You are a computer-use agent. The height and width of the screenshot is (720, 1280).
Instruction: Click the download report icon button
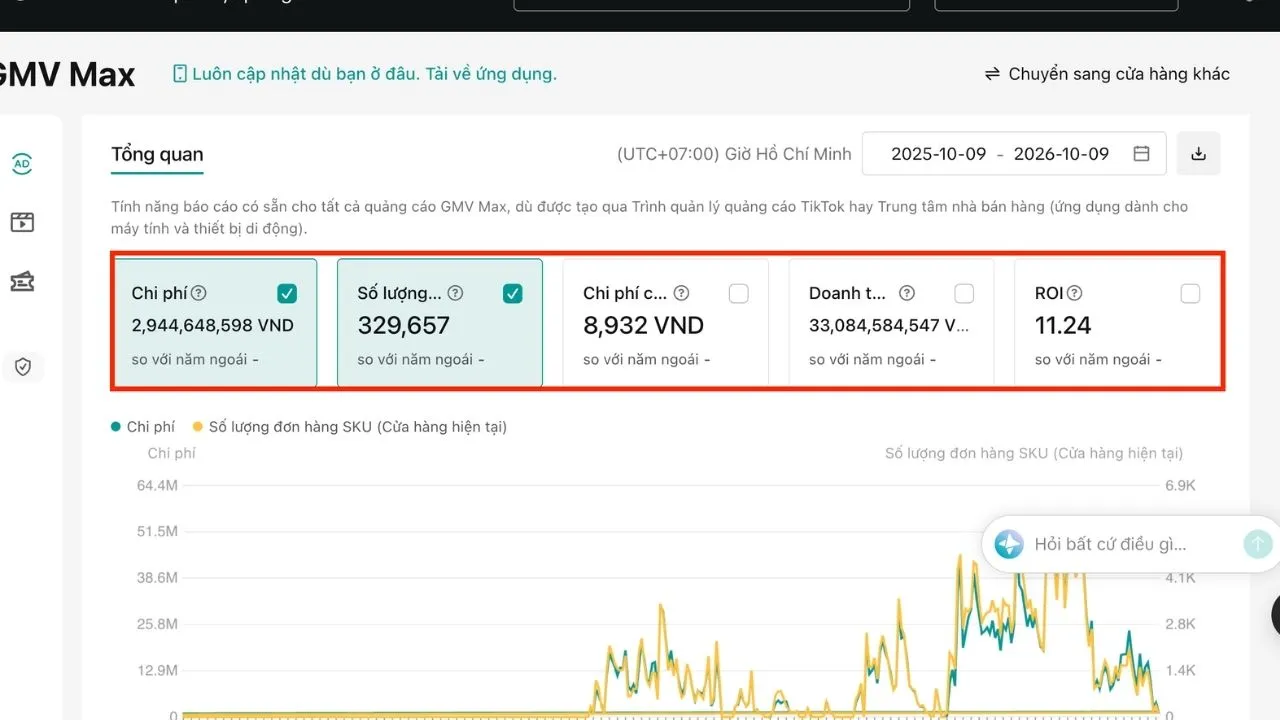coord(1198,154)
